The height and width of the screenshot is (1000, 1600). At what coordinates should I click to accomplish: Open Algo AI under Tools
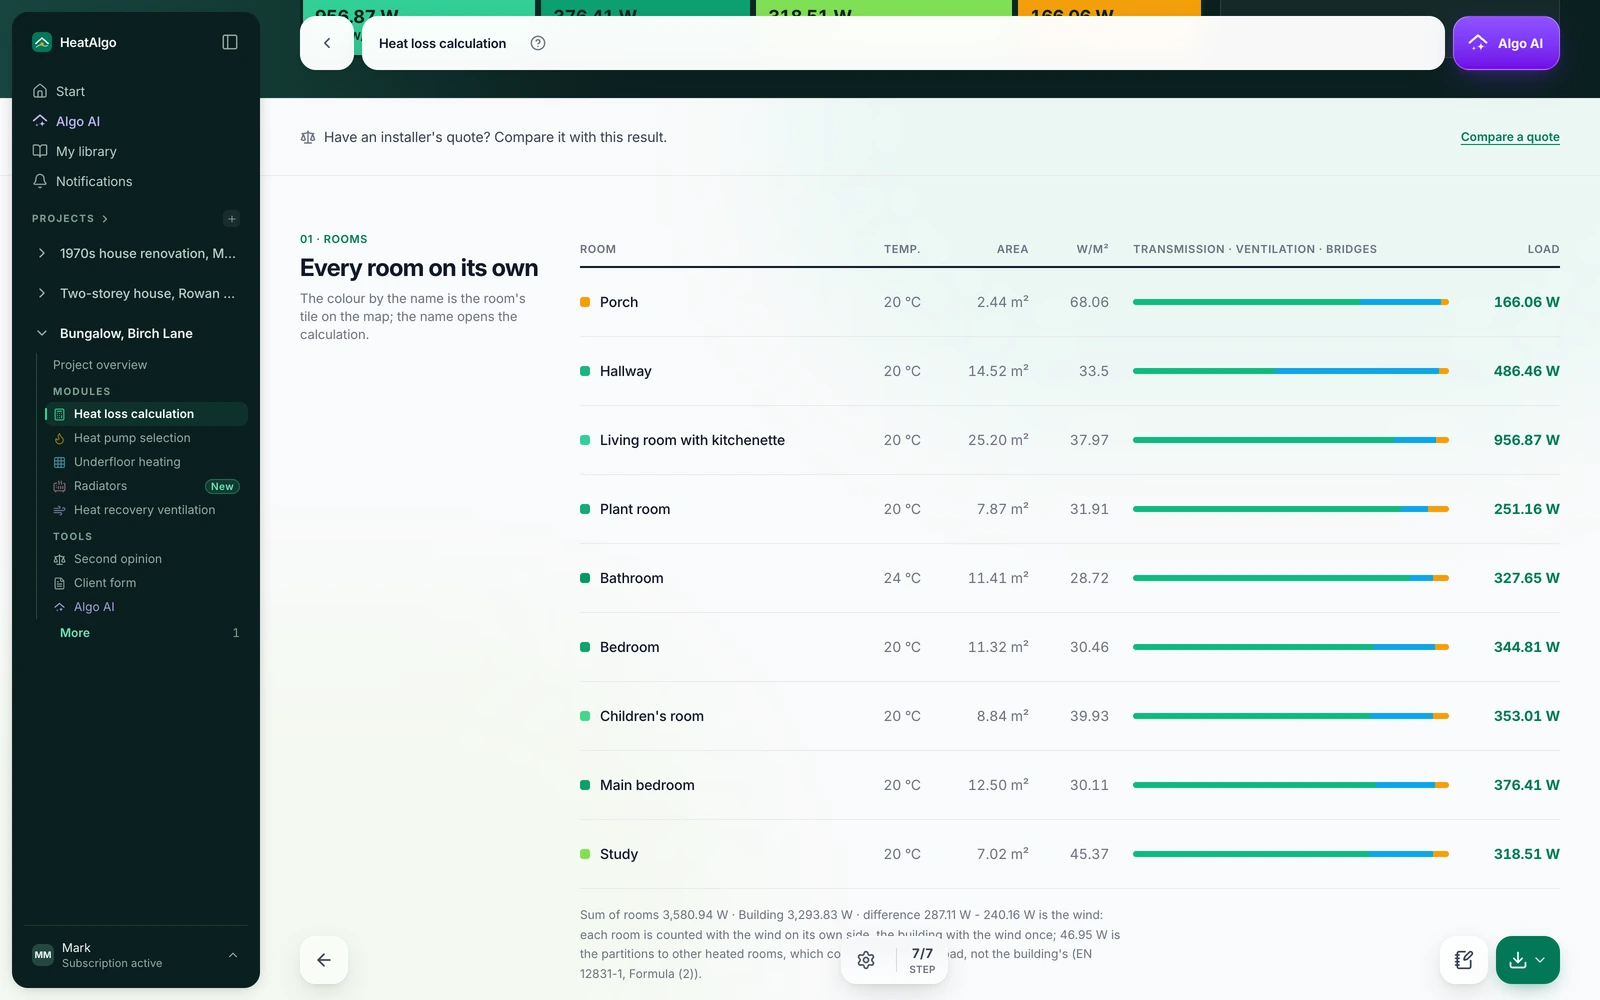pyautogui.click(x=146, y=607)
